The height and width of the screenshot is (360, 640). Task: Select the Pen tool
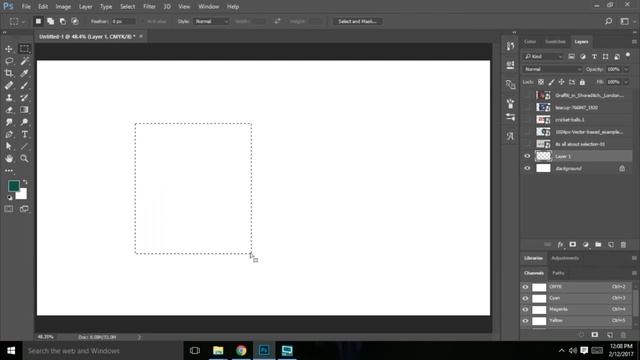(x=9, y=134)
